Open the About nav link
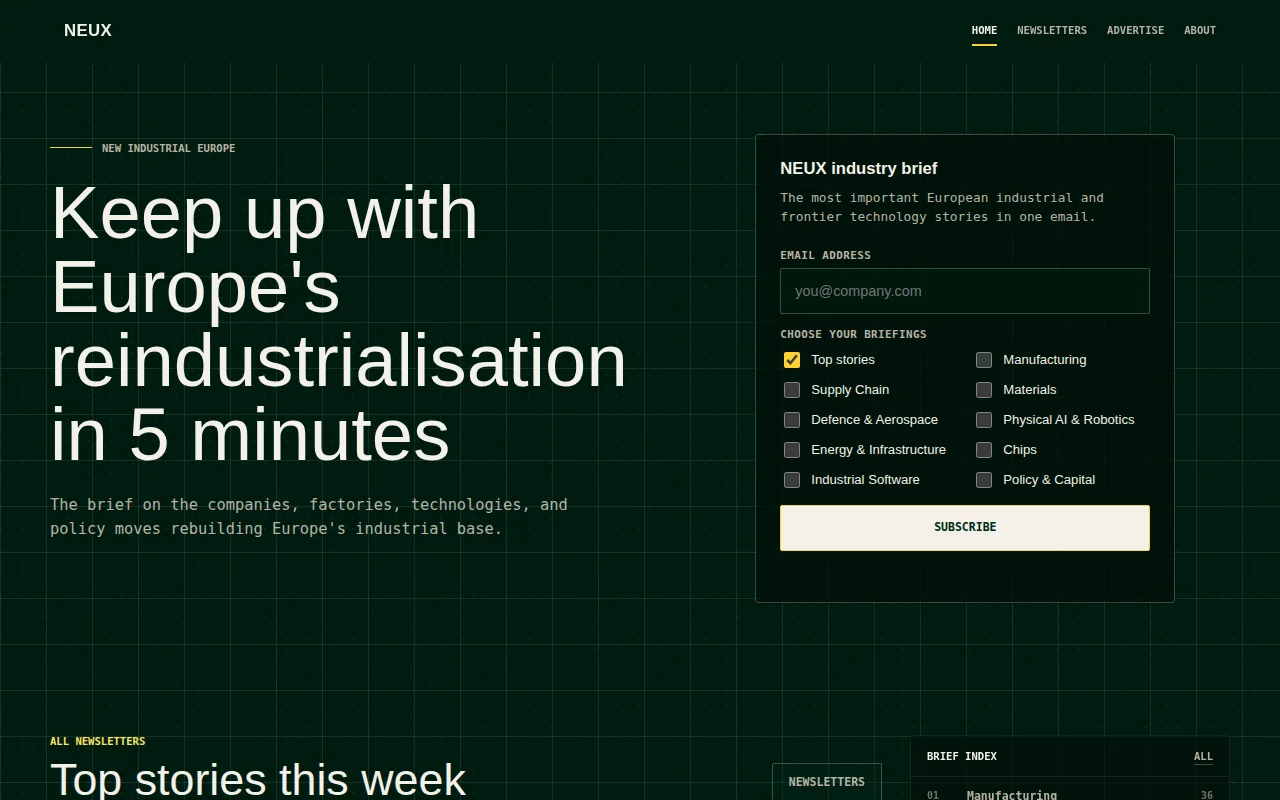This screenshot has width=1280, height=800. 1200,30
